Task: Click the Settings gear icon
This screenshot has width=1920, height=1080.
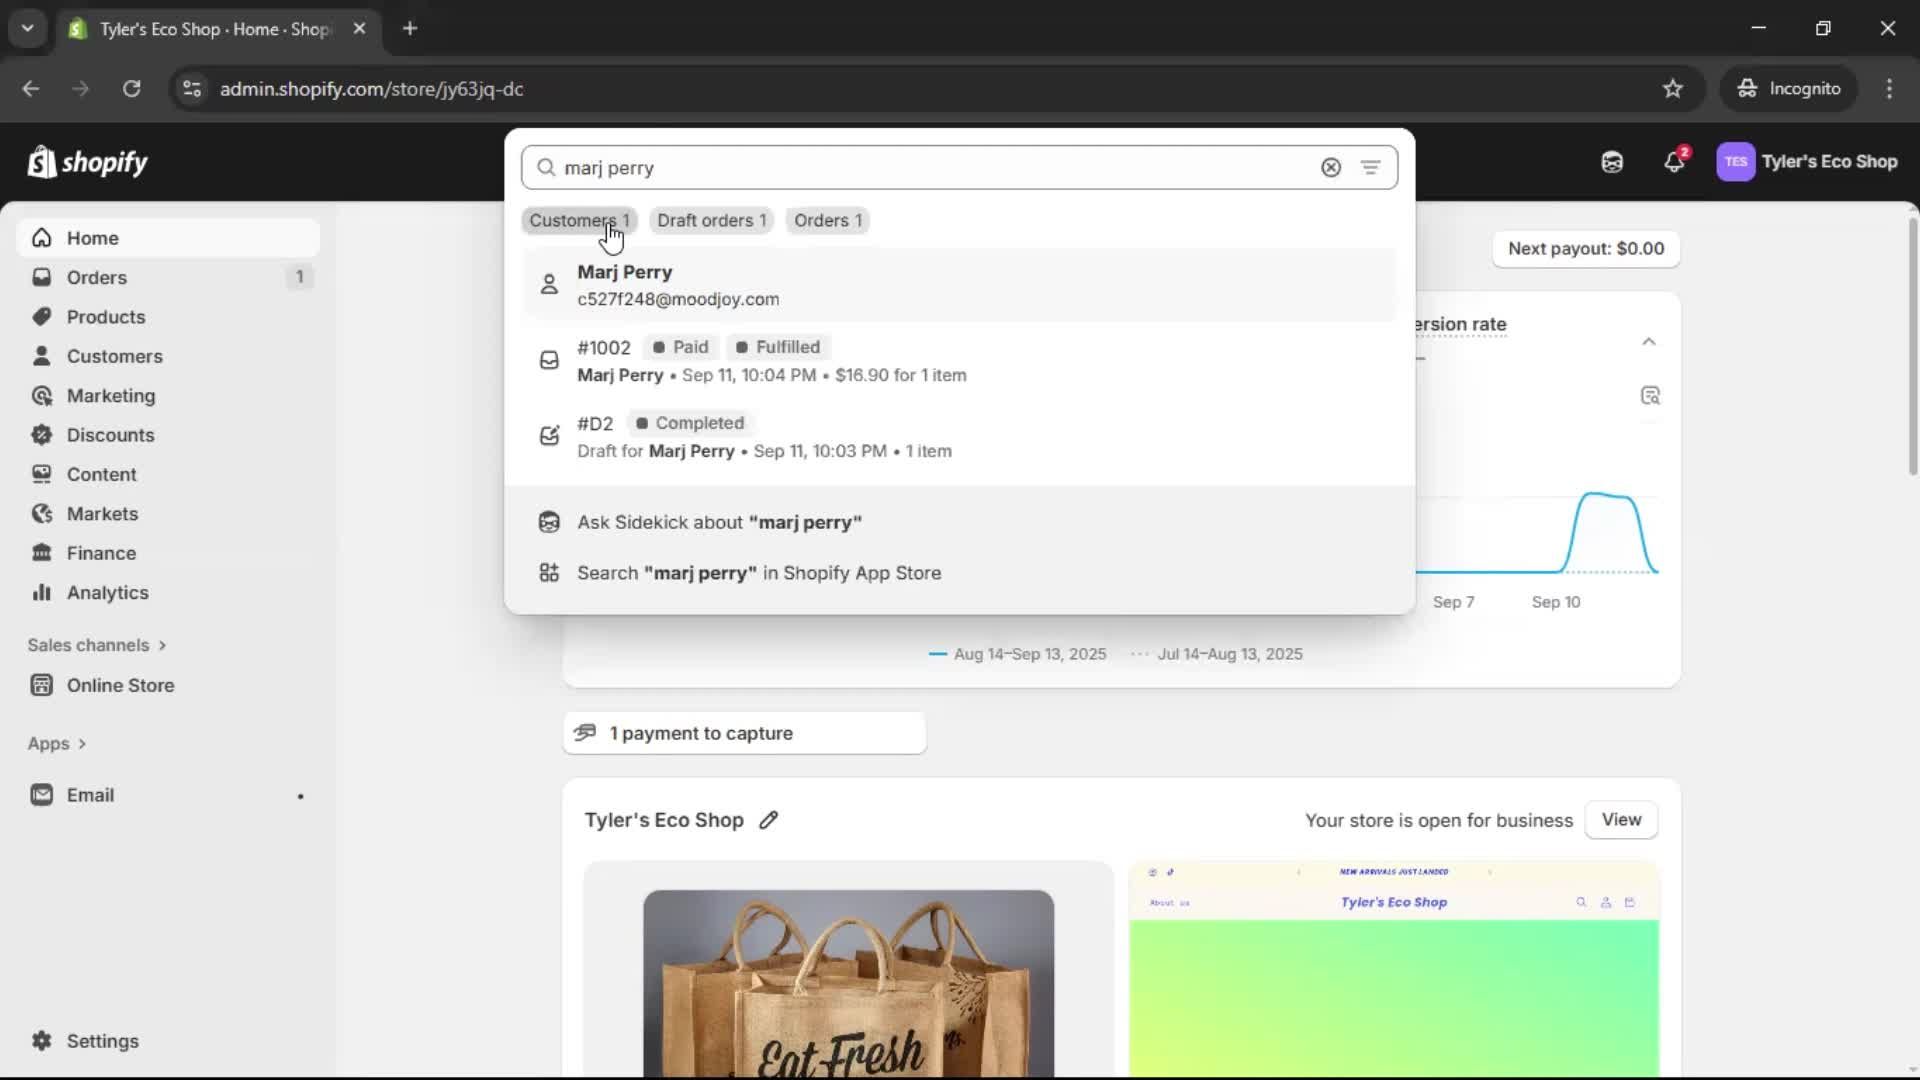Action: (x=42, y=1041)
